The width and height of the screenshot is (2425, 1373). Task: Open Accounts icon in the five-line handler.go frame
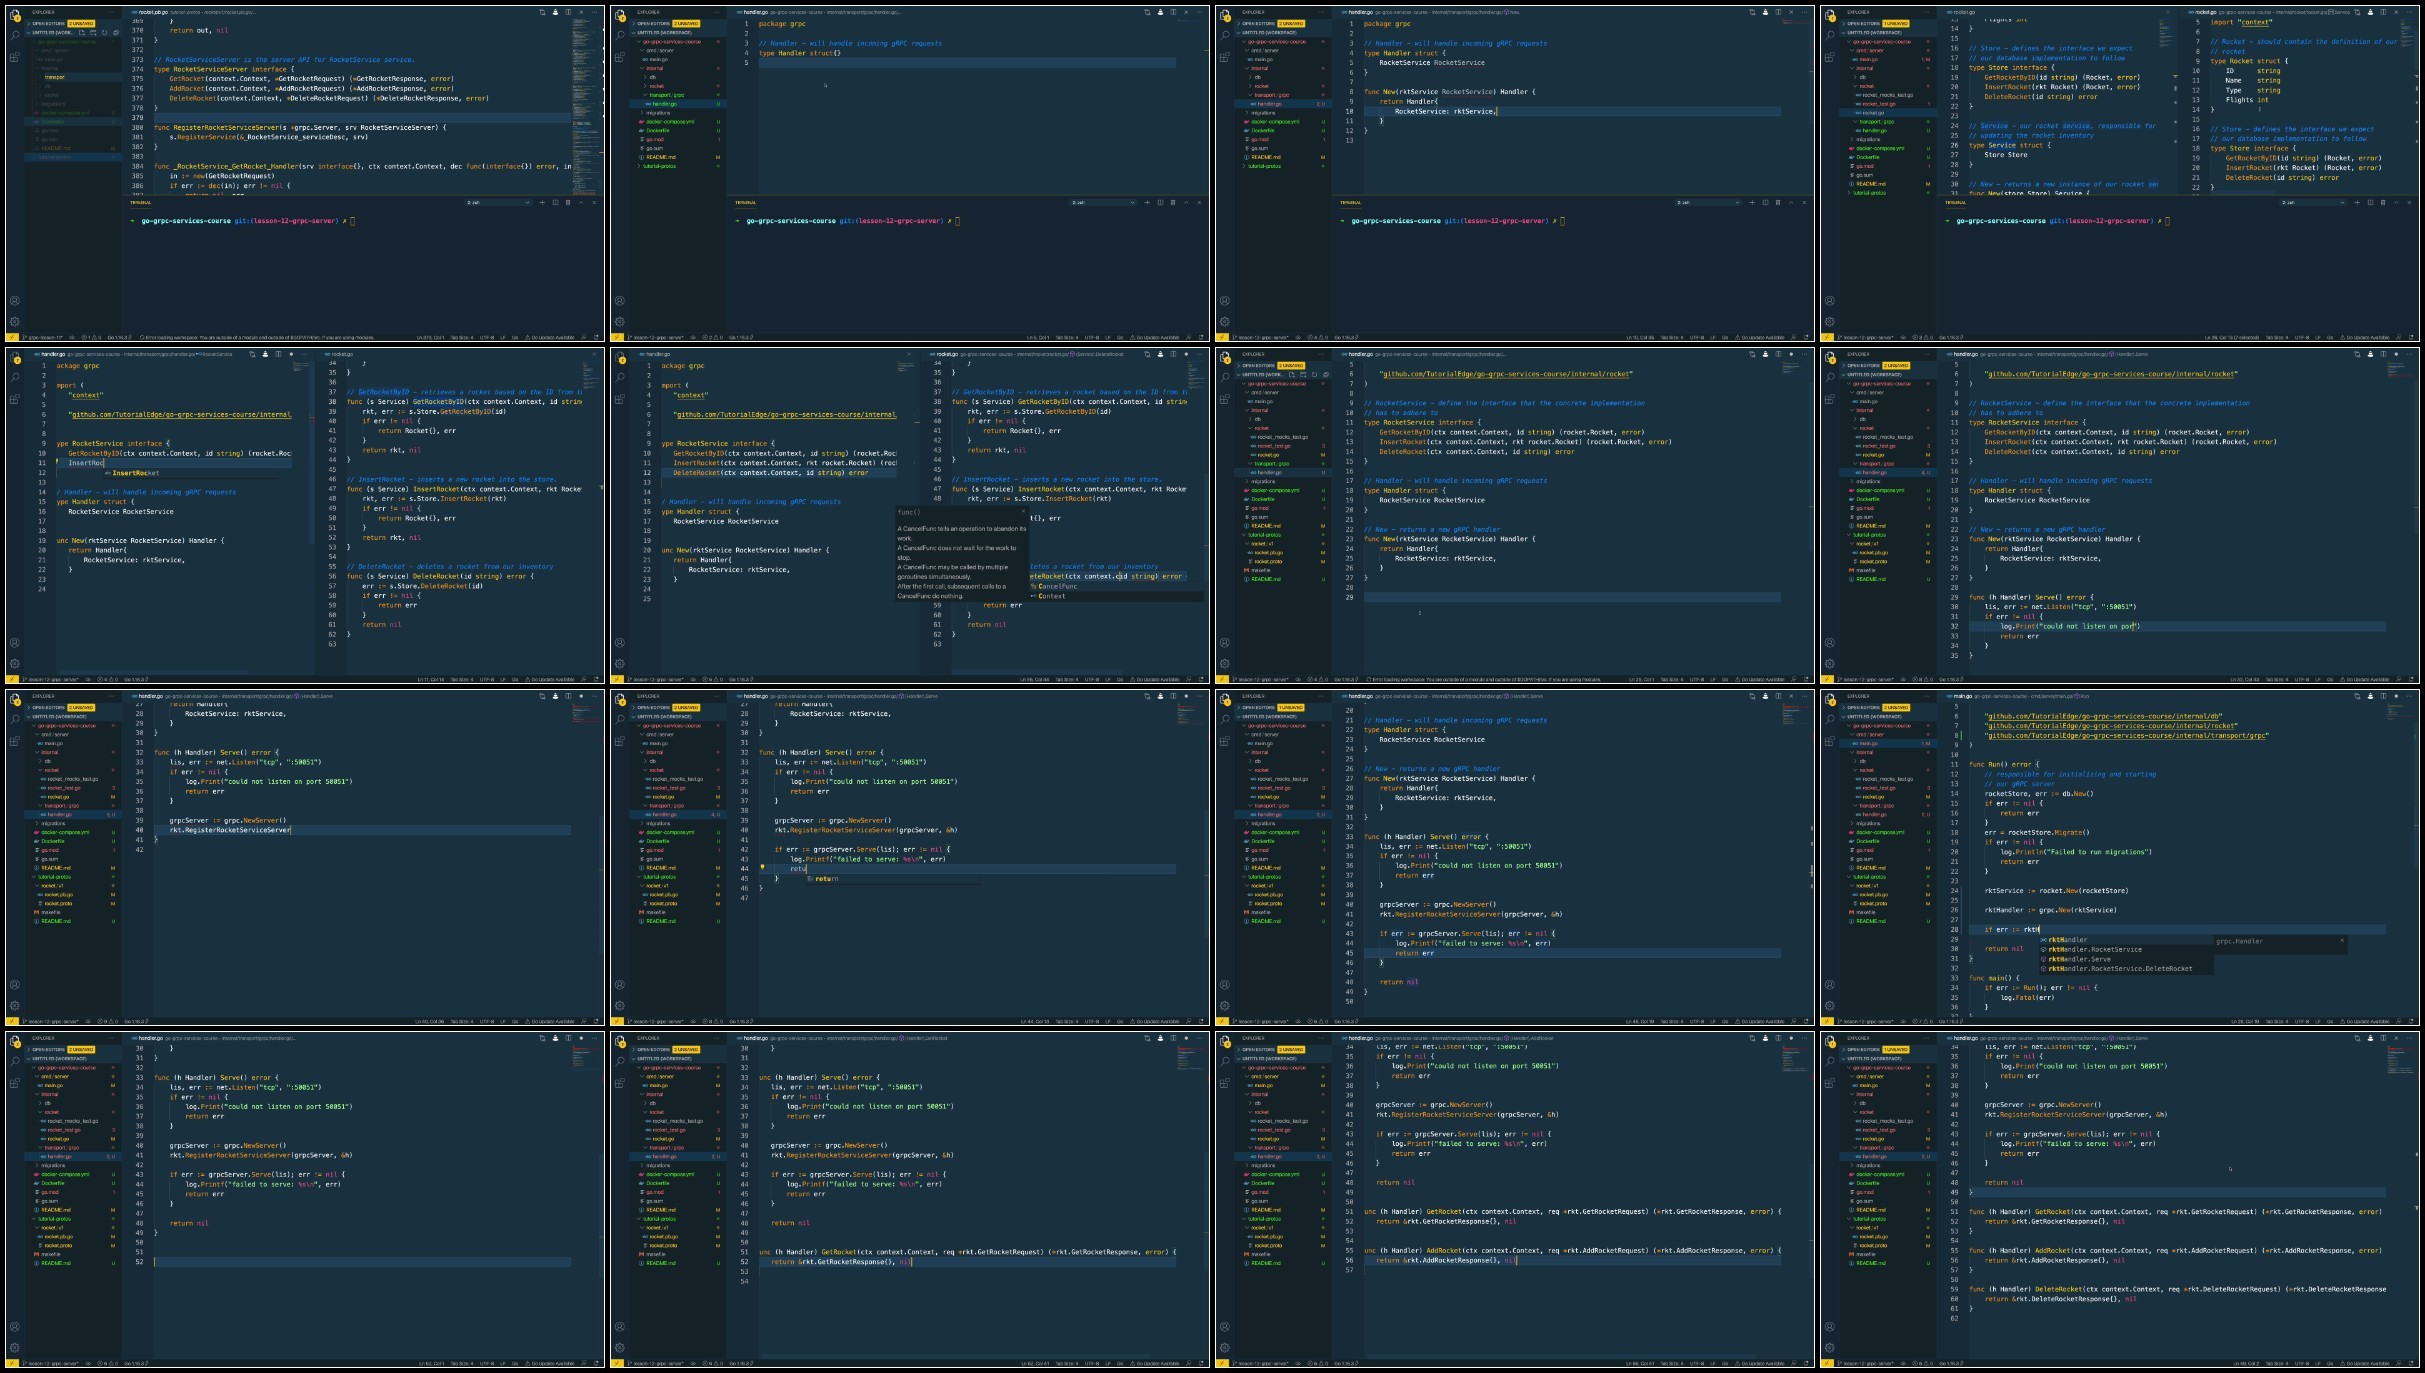coord(620,300)
